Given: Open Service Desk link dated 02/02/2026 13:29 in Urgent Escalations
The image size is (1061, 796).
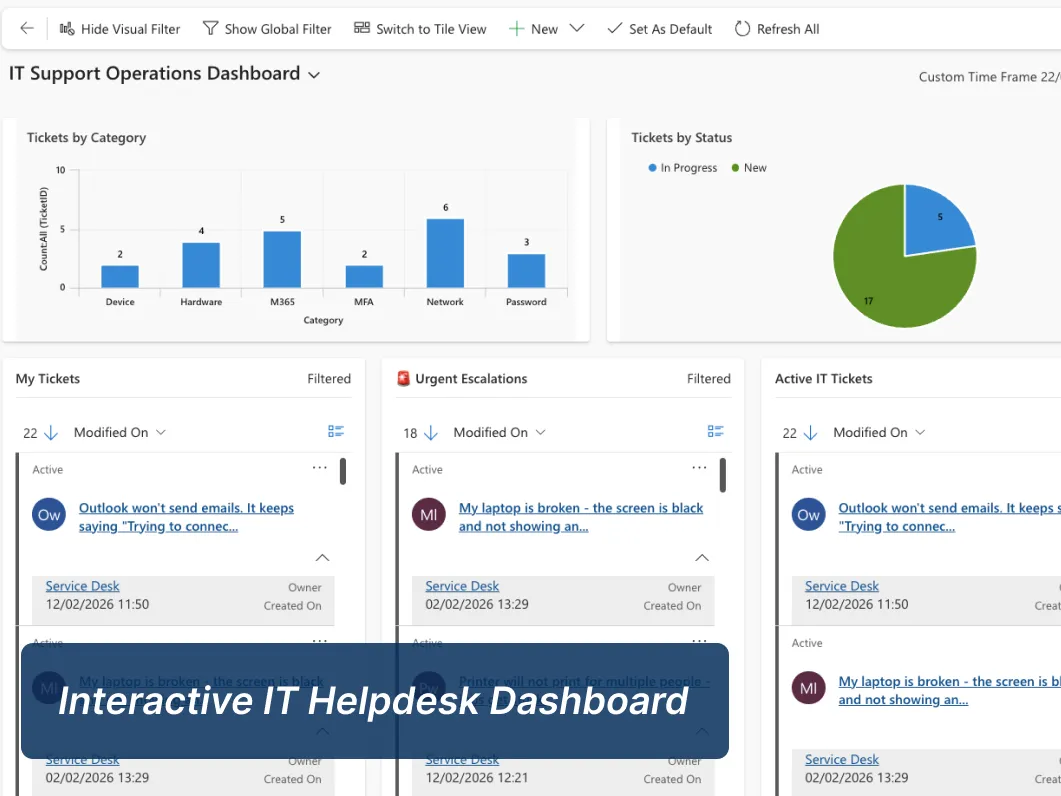Looking at the screenshot, I should (x=462, y=586).
